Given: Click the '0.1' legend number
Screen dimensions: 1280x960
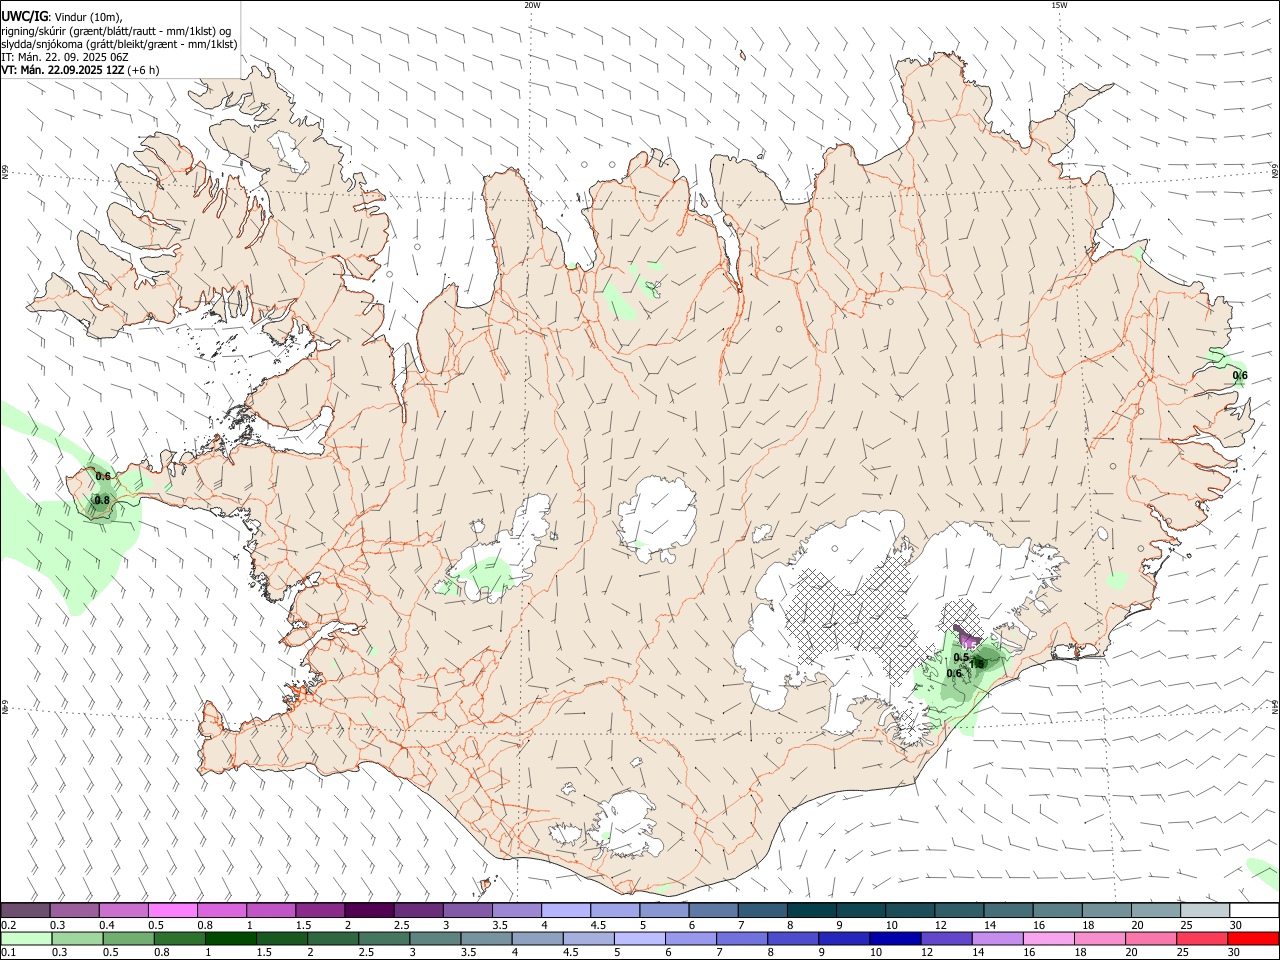Looking at the screenshot, I should 8,953.
